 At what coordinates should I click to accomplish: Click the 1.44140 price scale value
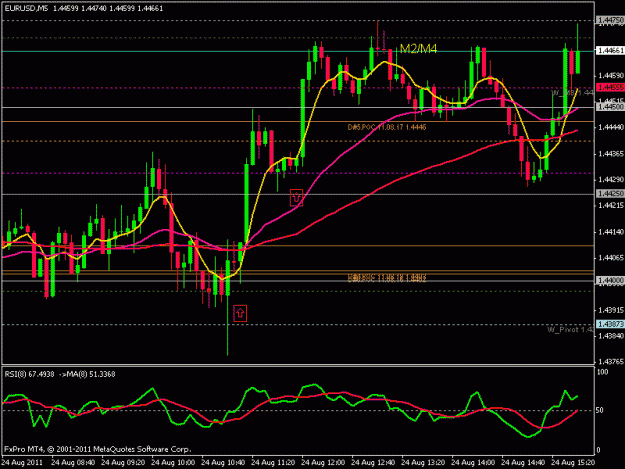point(611,232)
